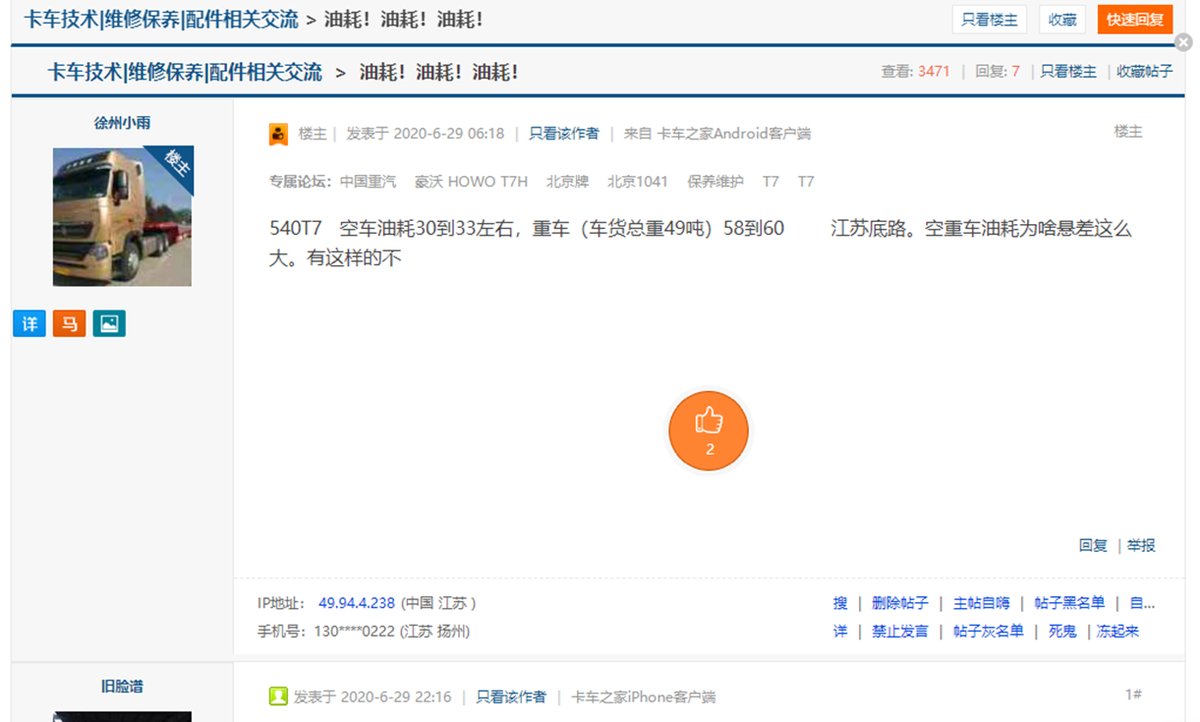Open the 中国重汽 forum tag
The height and width of the screenshot is (722, 1200).
point(368,181)
